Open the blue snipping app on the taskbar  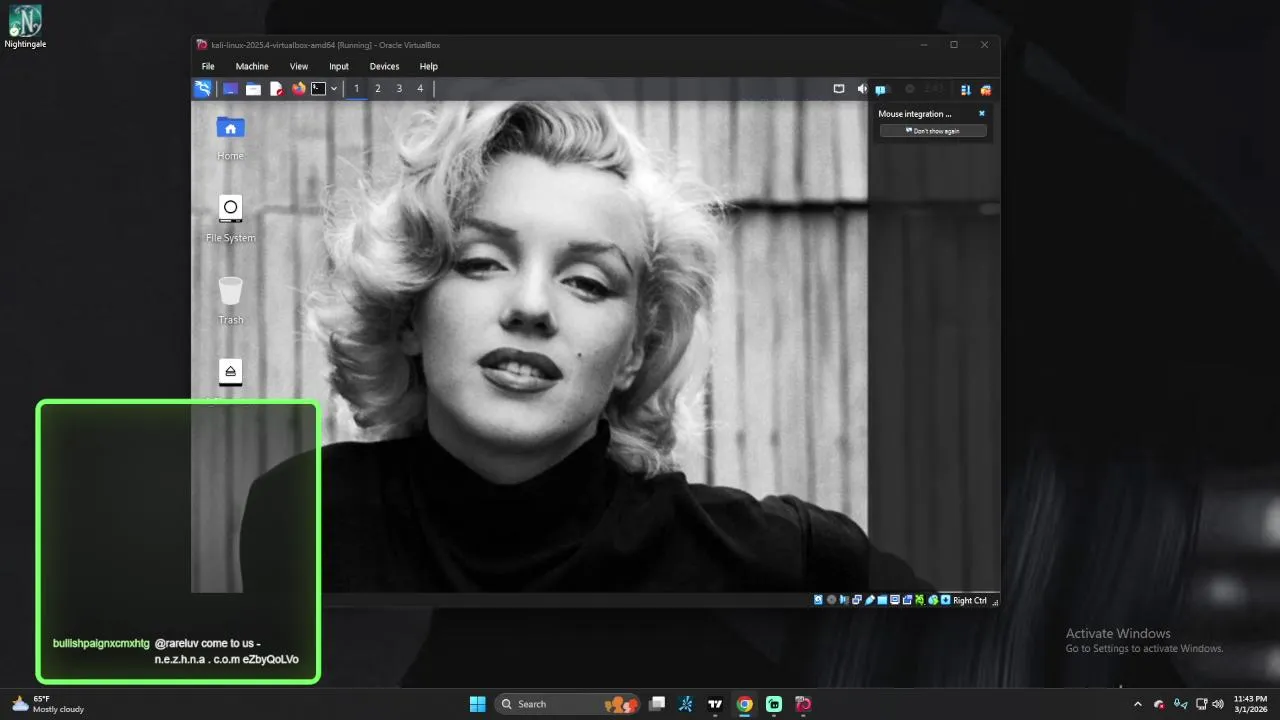tap(686, 704)
